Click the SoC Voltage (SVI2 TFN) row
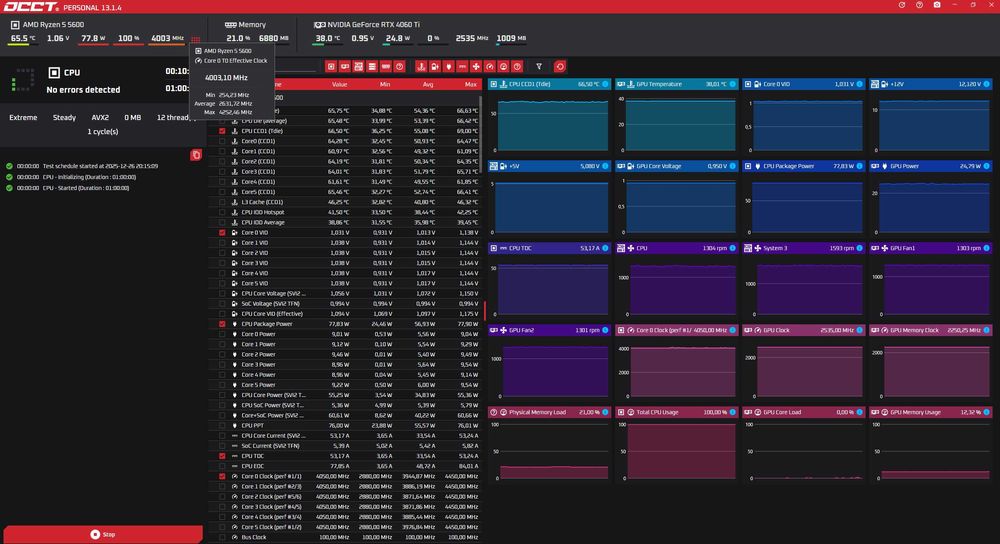Screen dimensions: 1000x544 pos(345,304)
